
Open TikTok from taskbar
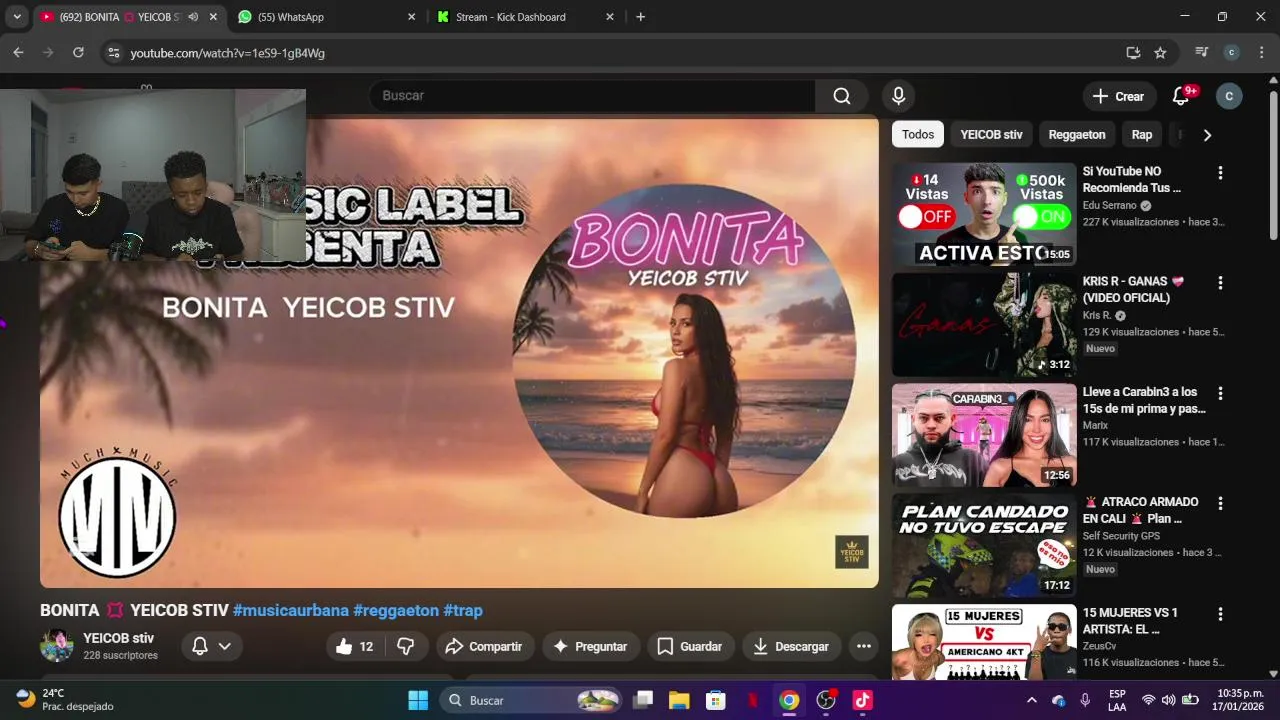[x=862, y=700]
